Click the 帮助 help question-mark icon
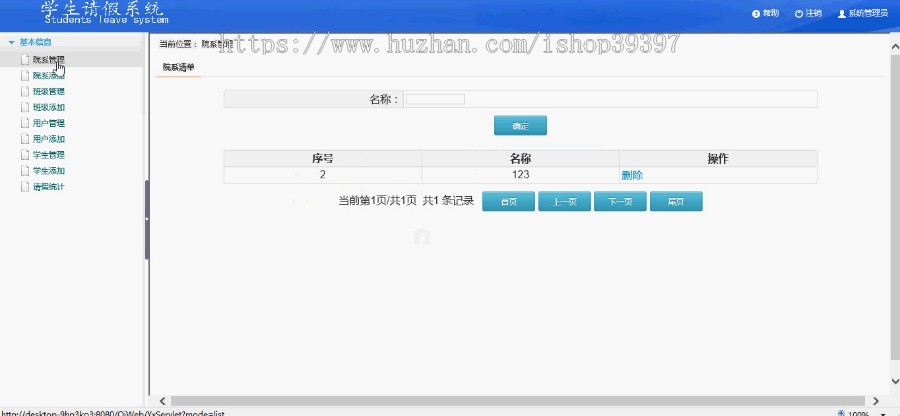The width and height of the screenshot is (900, 416). tap(756, 14)
